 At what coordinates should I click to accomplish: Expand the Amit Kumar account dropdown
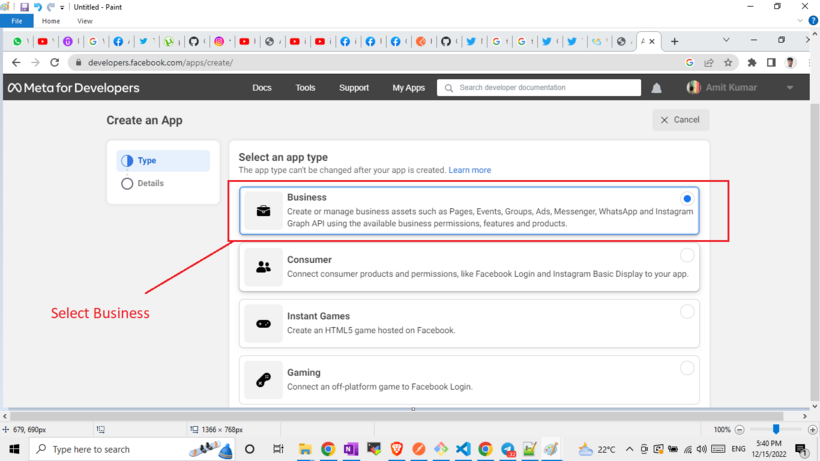pyautogui.click(x=790, y=88)
